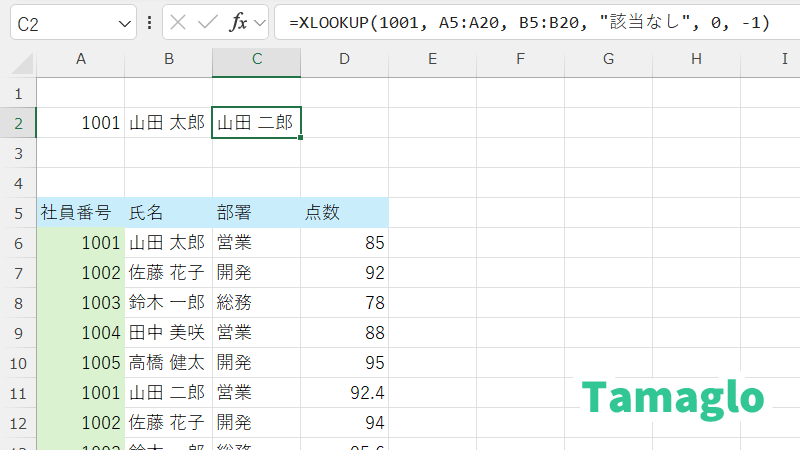Viewport: 800px width, 450px height.
Task: Click the 社員番号 header cell
Action: point(80,212)
